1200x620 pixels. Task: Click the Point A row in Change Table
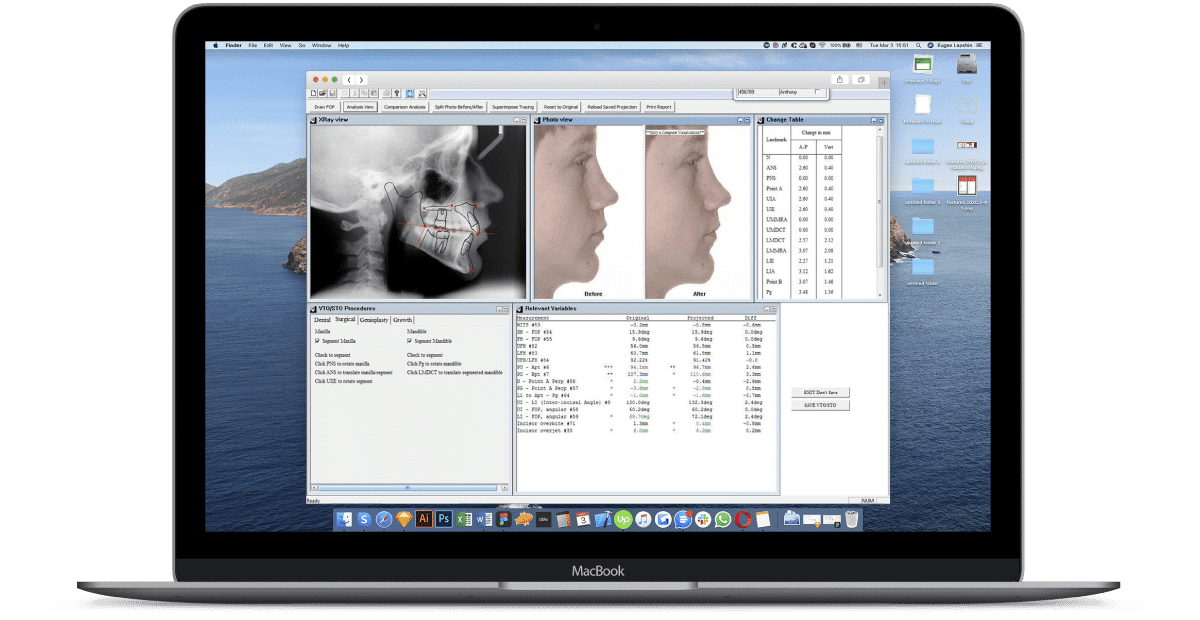[x=802, y=188]
